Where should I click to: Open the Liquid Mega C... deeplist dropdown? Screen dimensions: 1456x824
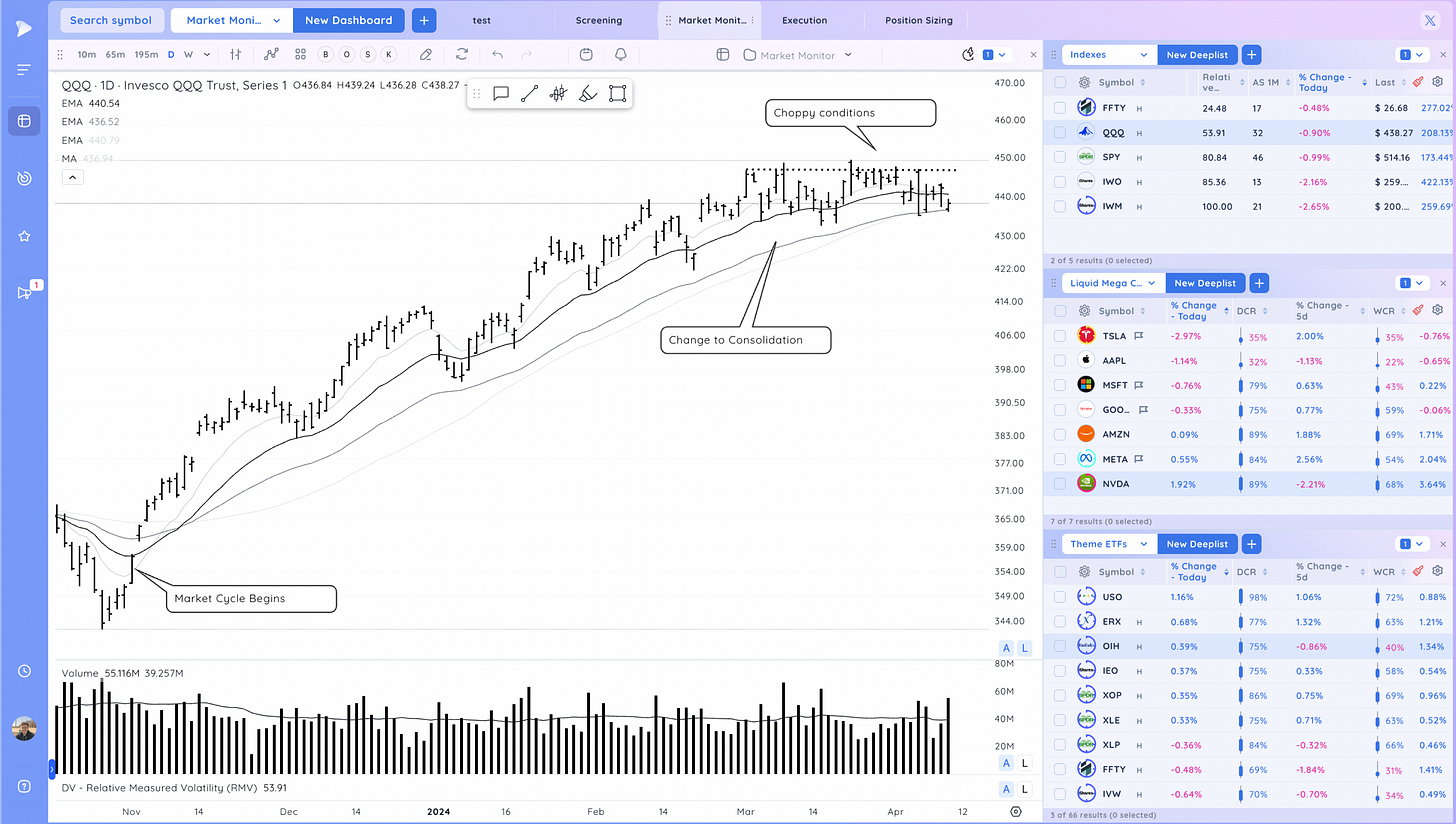click(1114, 283)
